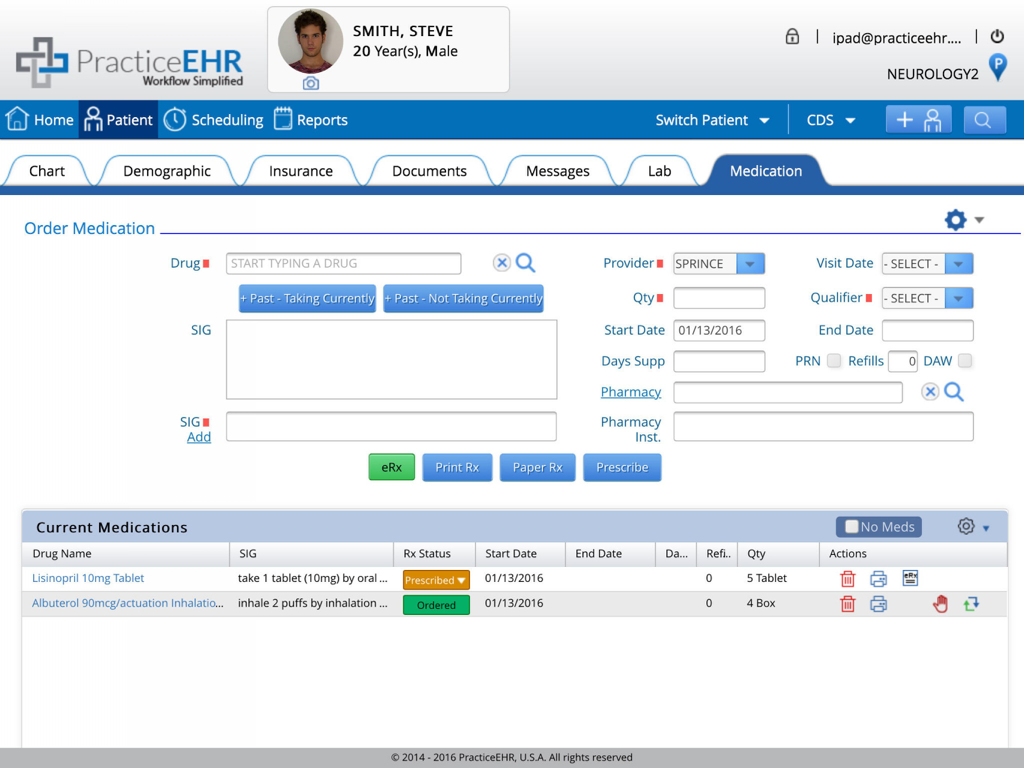This screenshot has height=768, width=1024.
Task: Open the Current Medications settings gear
Action: (965, 525)
